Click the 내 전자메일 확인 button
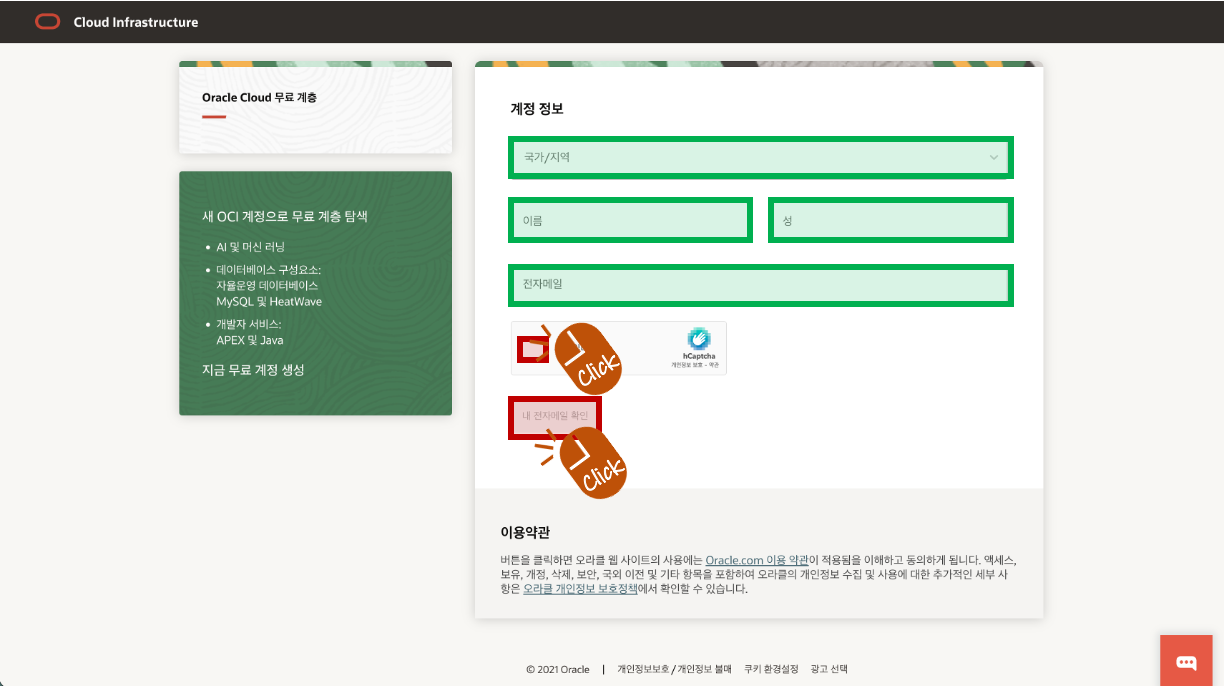 (555, 417)
